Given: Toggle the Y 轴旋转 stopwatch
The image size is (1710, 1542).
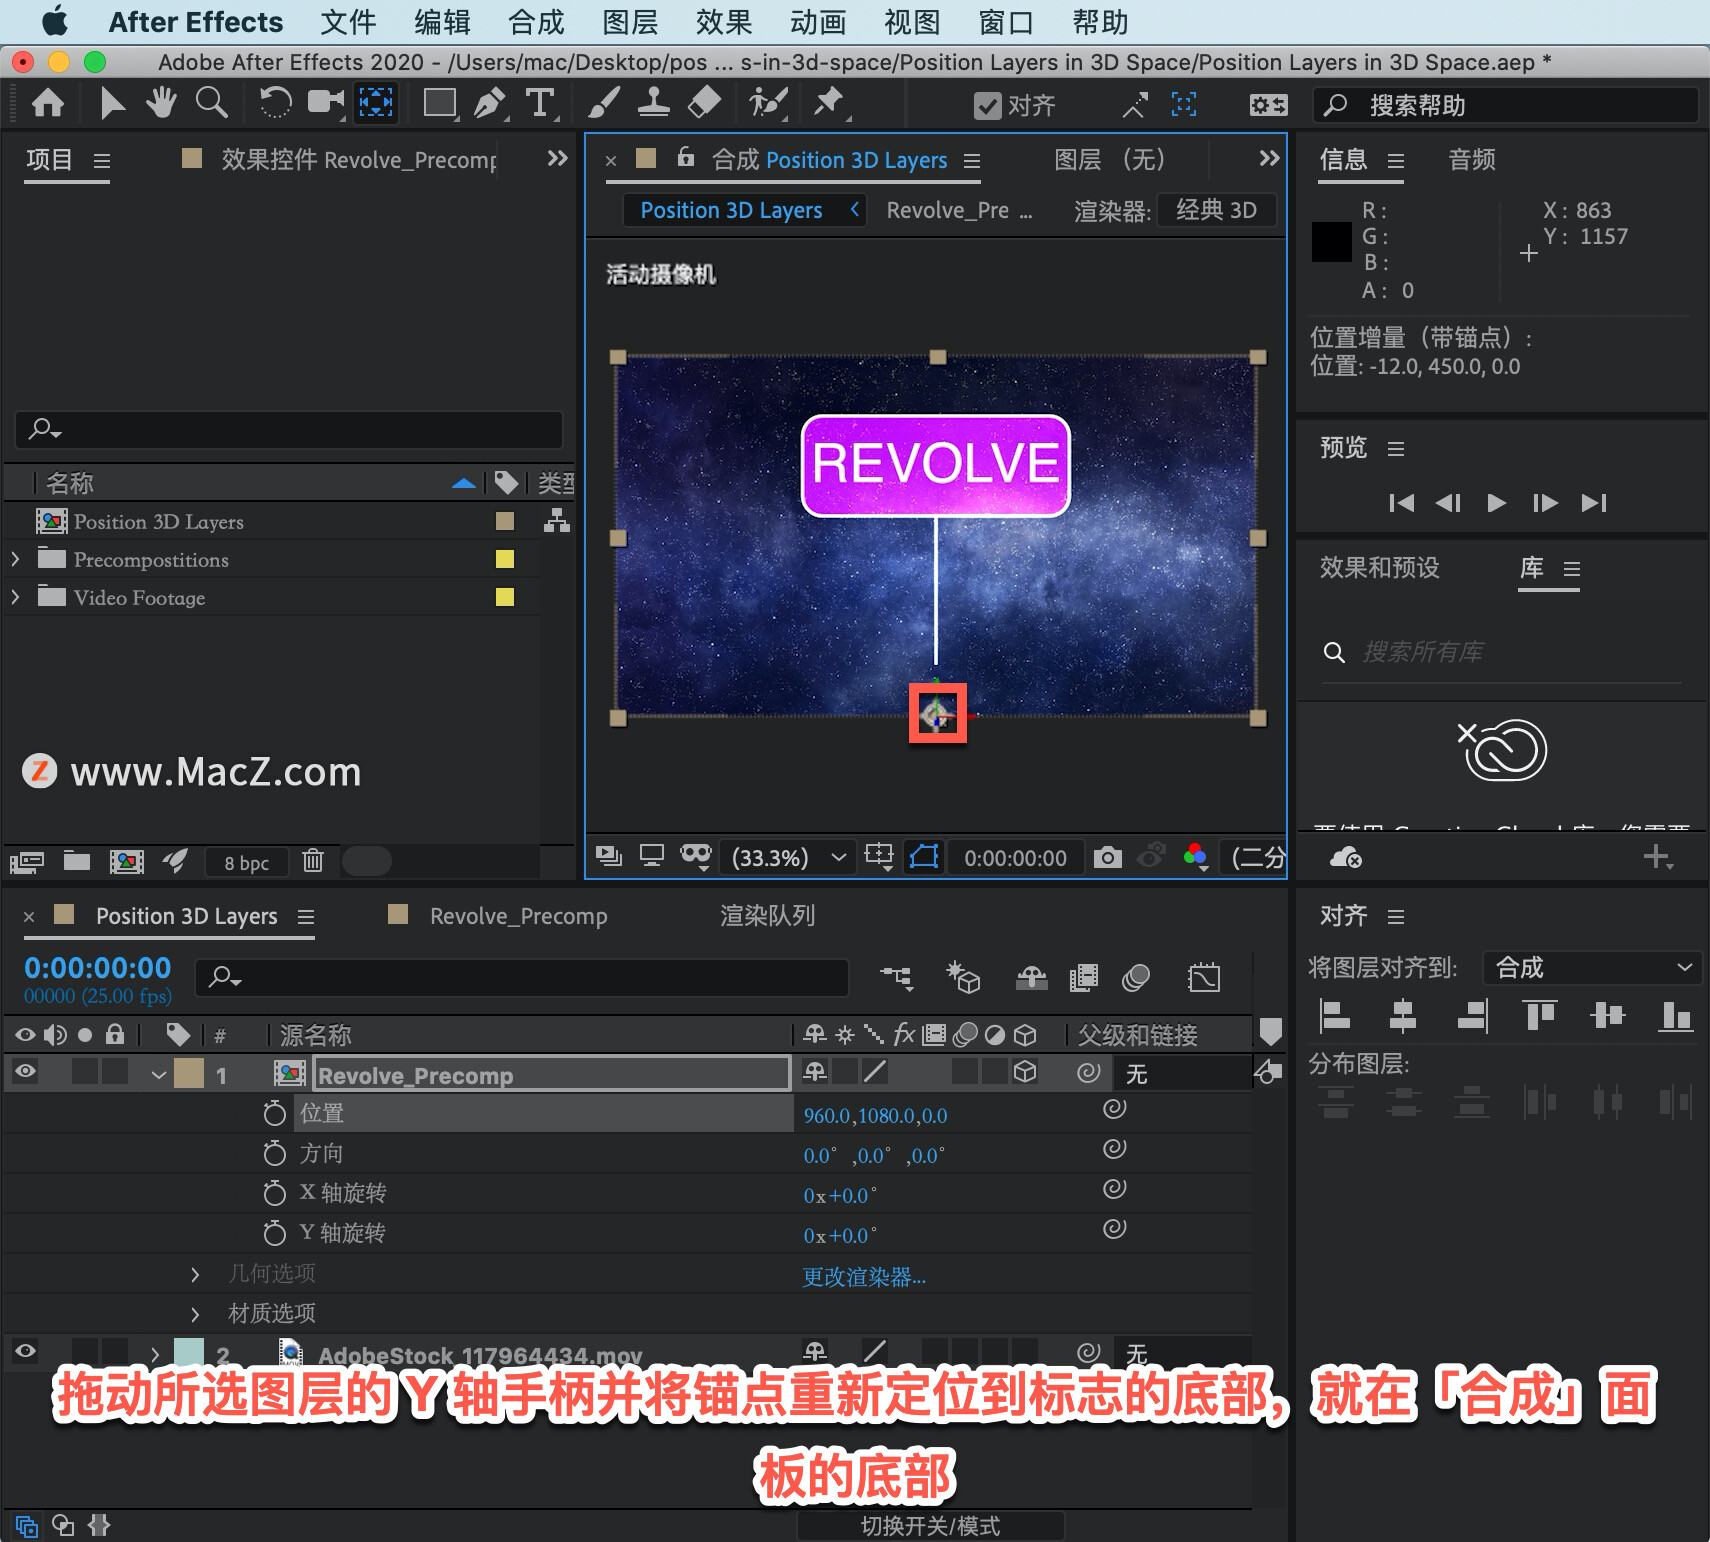Looking at the screenshot, I should (274, 1233).
